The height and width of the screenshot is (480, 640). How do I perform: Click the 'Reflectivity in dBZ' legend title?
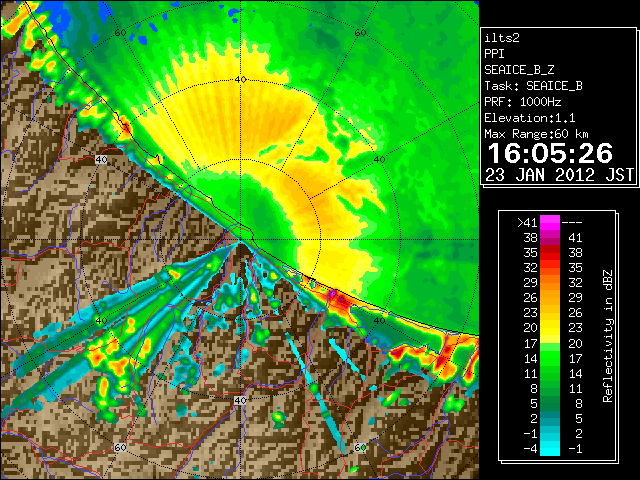click(607, 336)
